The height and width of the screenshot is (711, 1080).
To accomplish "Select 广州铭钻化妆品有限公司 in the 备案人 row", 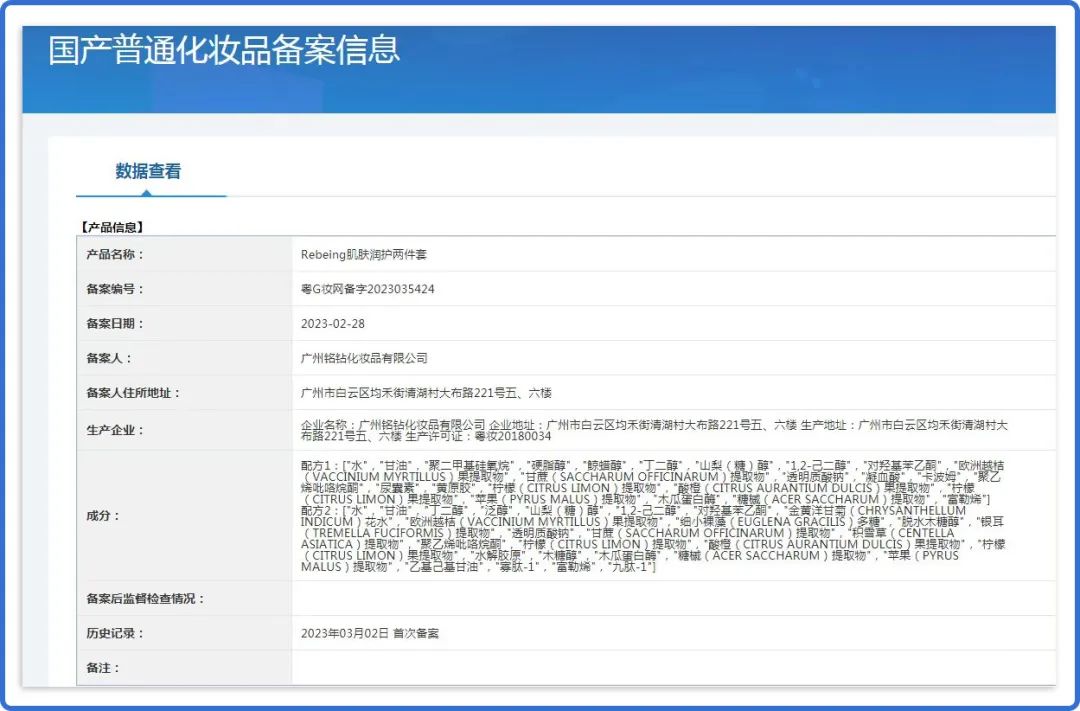I will 364,358.
